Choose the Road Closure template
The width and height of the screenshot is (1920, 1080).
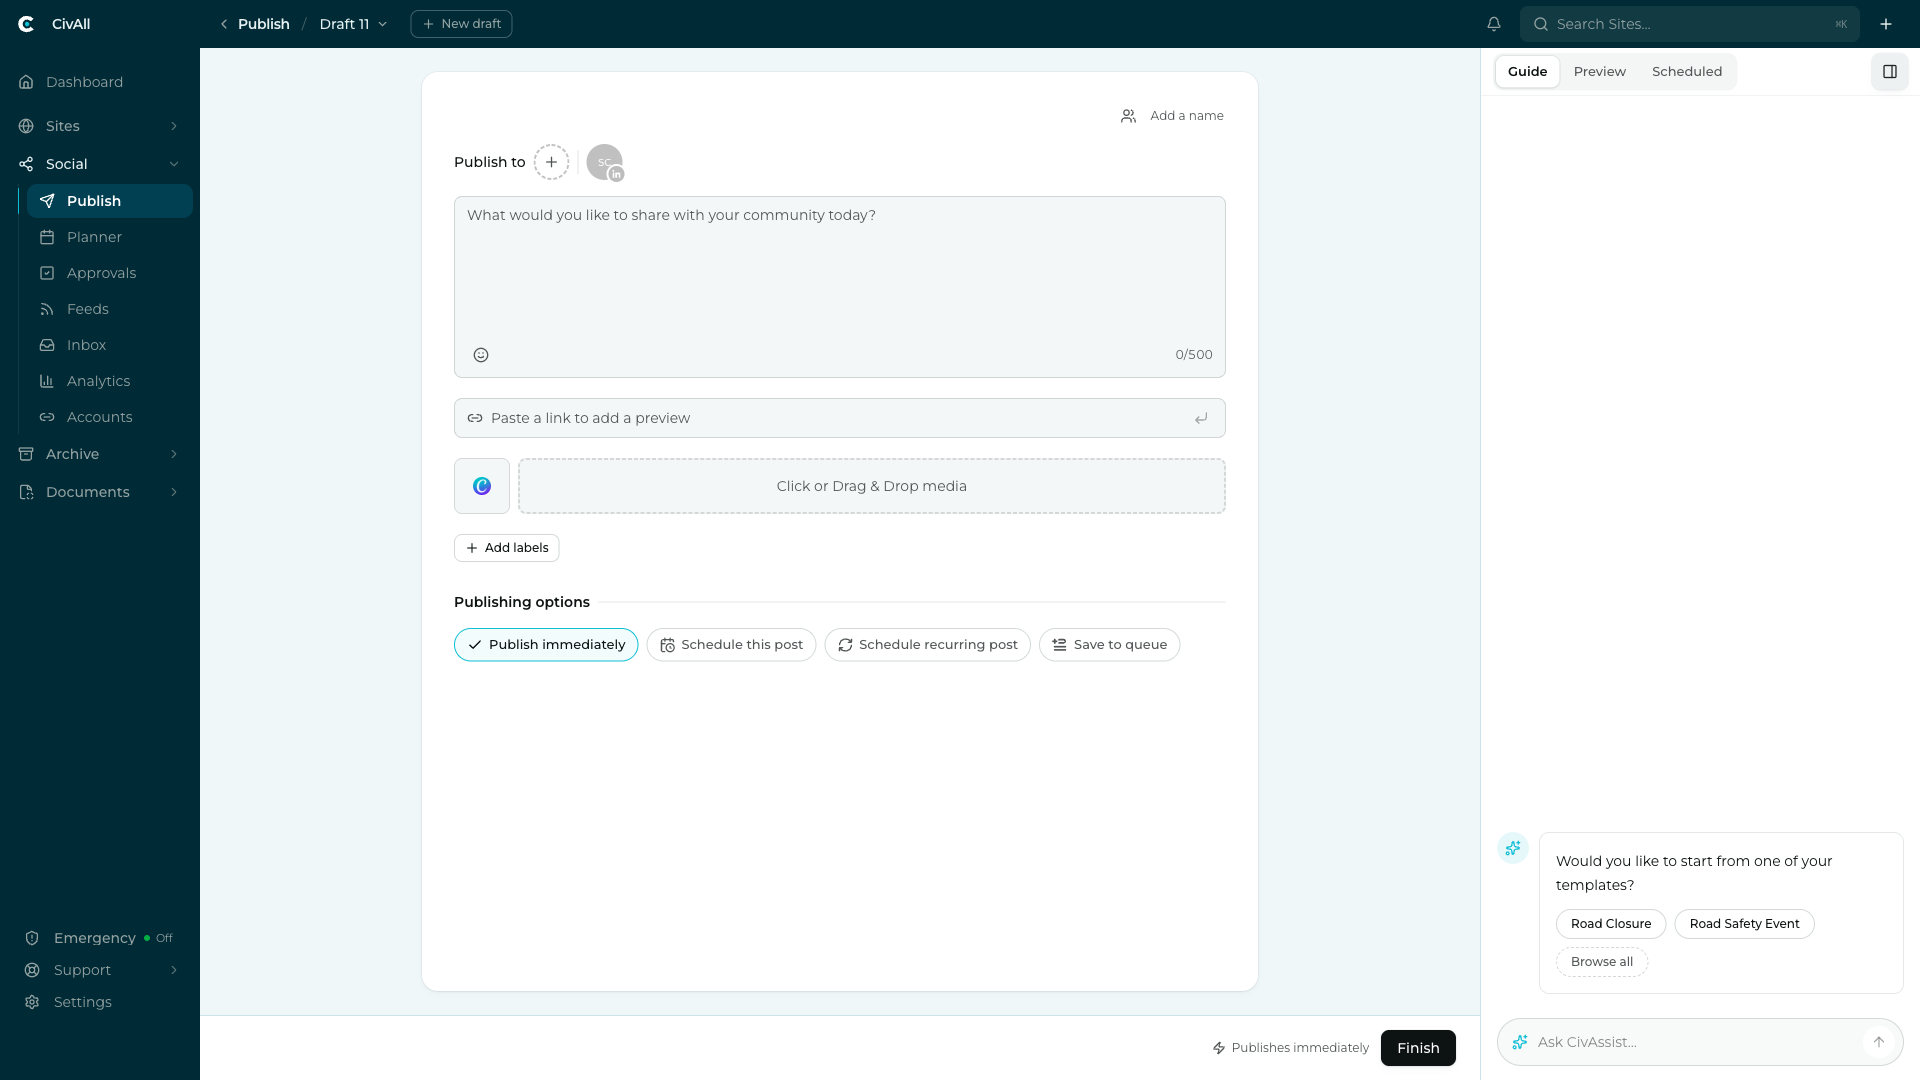(1610, 924)
